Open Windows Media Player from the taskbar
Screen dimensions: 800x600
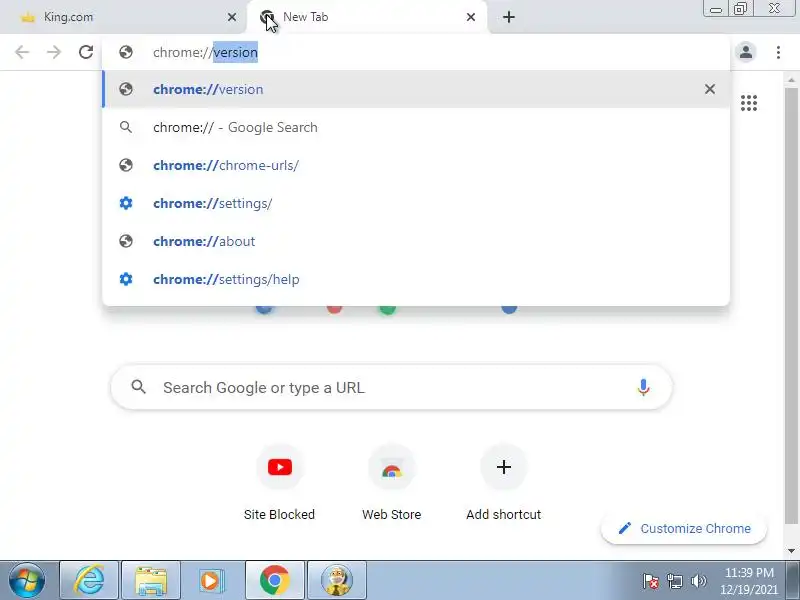(x=213, y=581)
